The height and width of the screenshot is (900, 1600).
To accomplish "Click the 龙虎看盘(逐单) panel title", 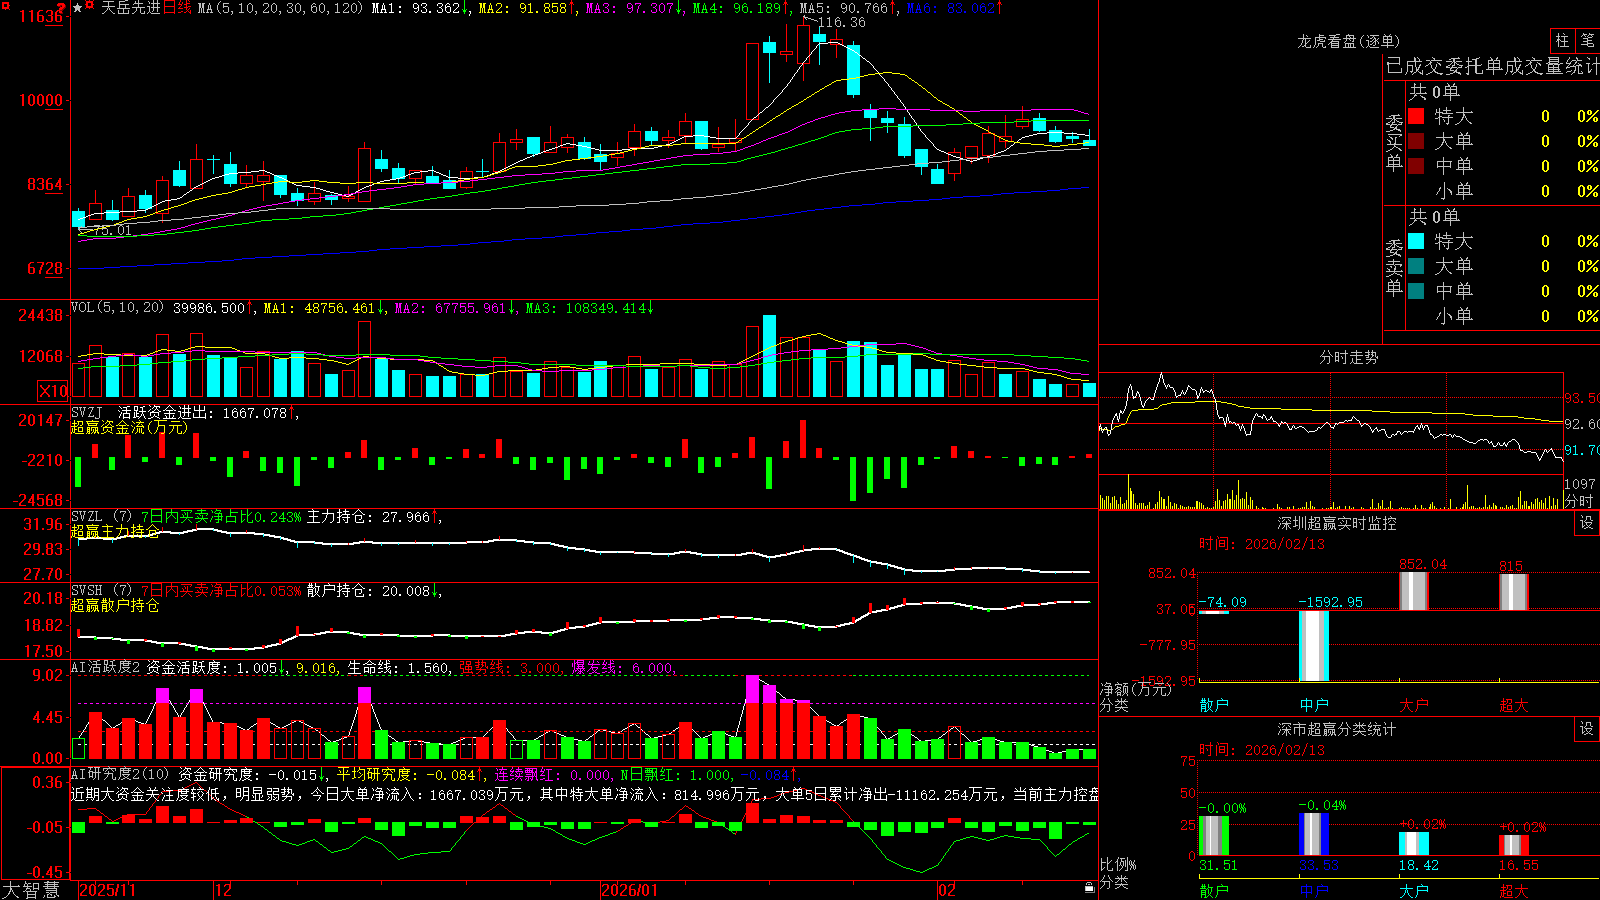I will coord(1349,41).
